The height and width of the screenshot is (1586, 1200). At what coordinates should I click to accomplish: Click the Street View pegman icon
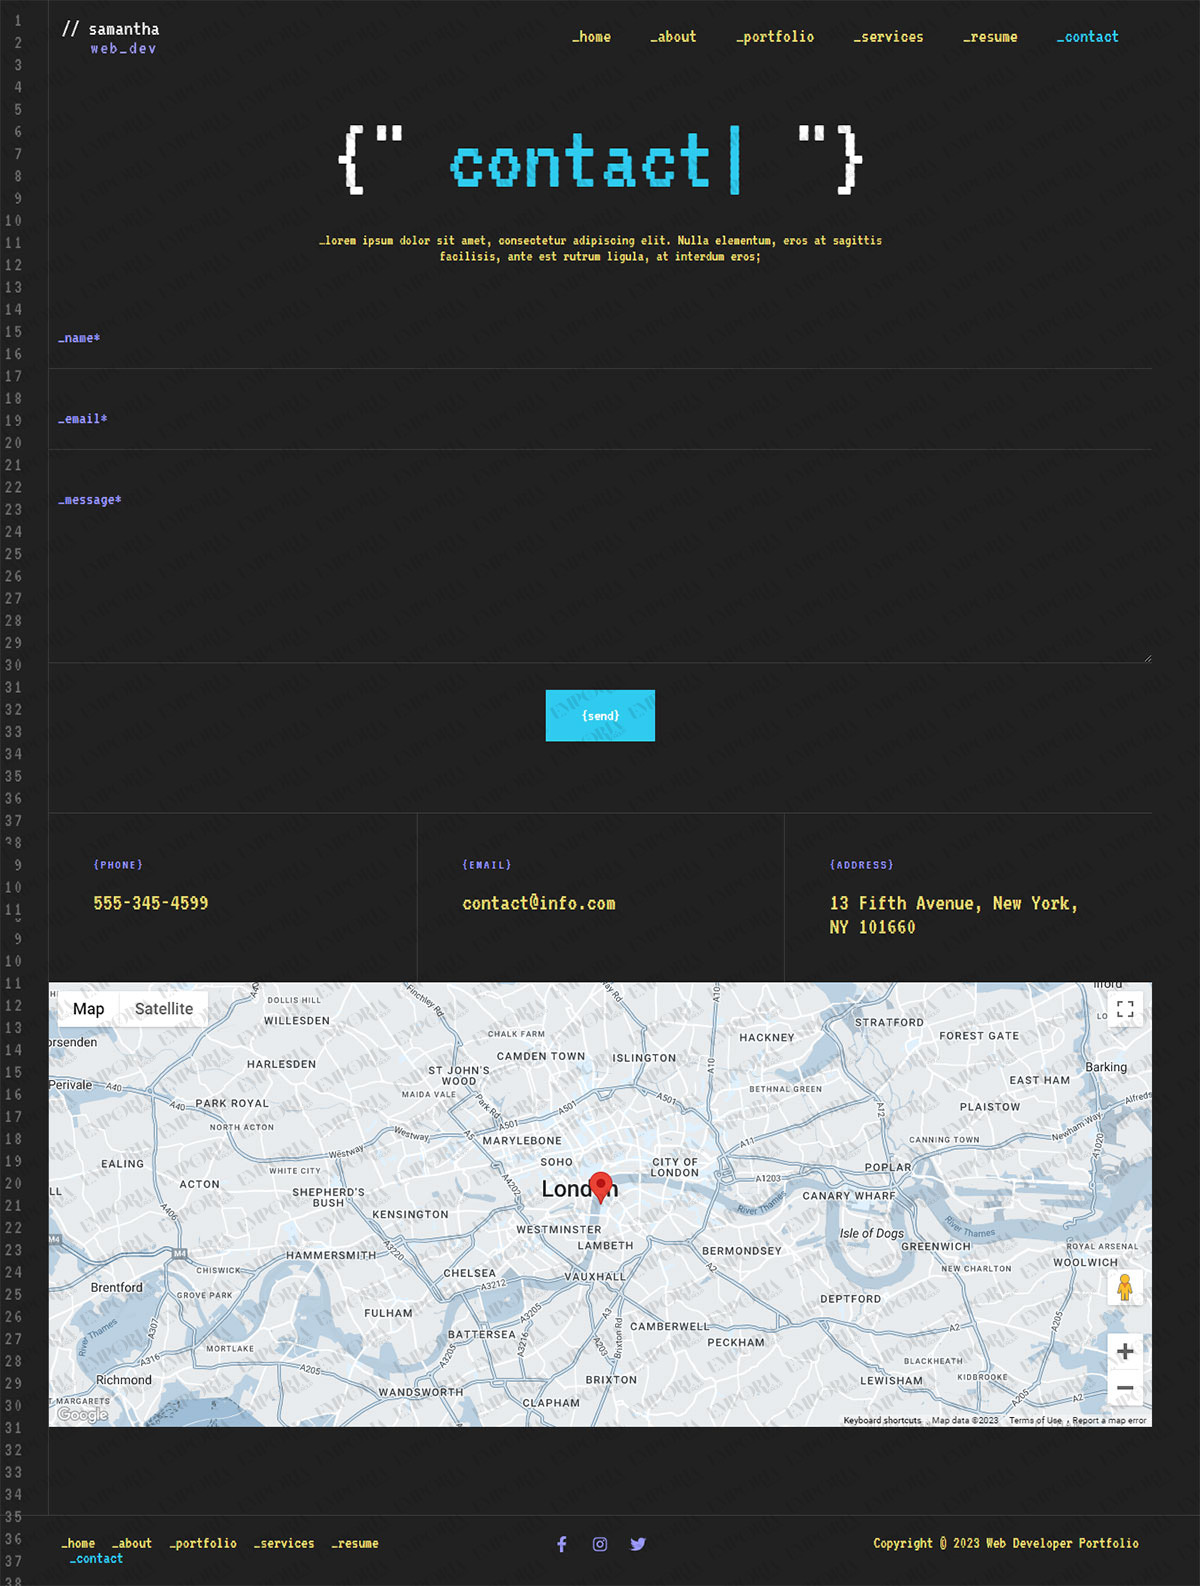(x=1125, y=1287)
